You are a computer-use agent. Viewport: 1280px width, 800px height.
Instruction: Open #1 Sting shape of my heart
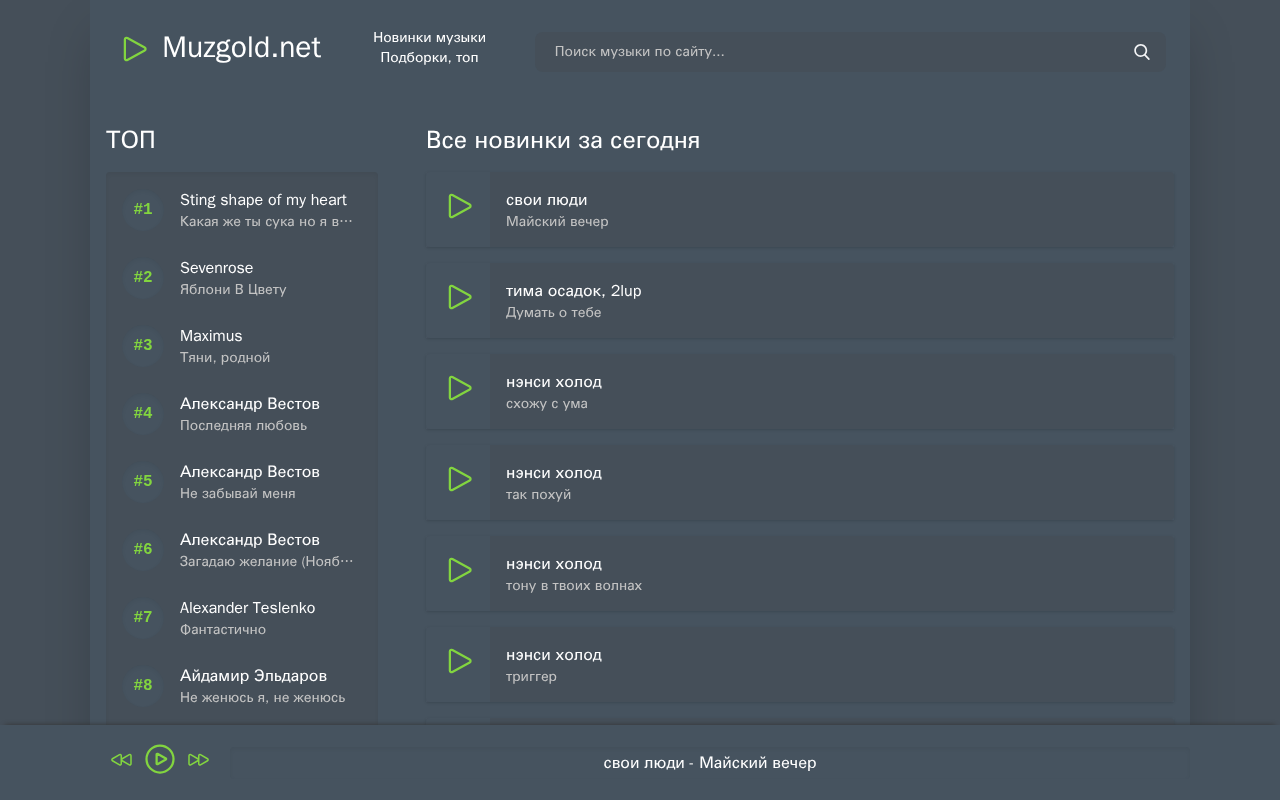(x=242, y=209)
